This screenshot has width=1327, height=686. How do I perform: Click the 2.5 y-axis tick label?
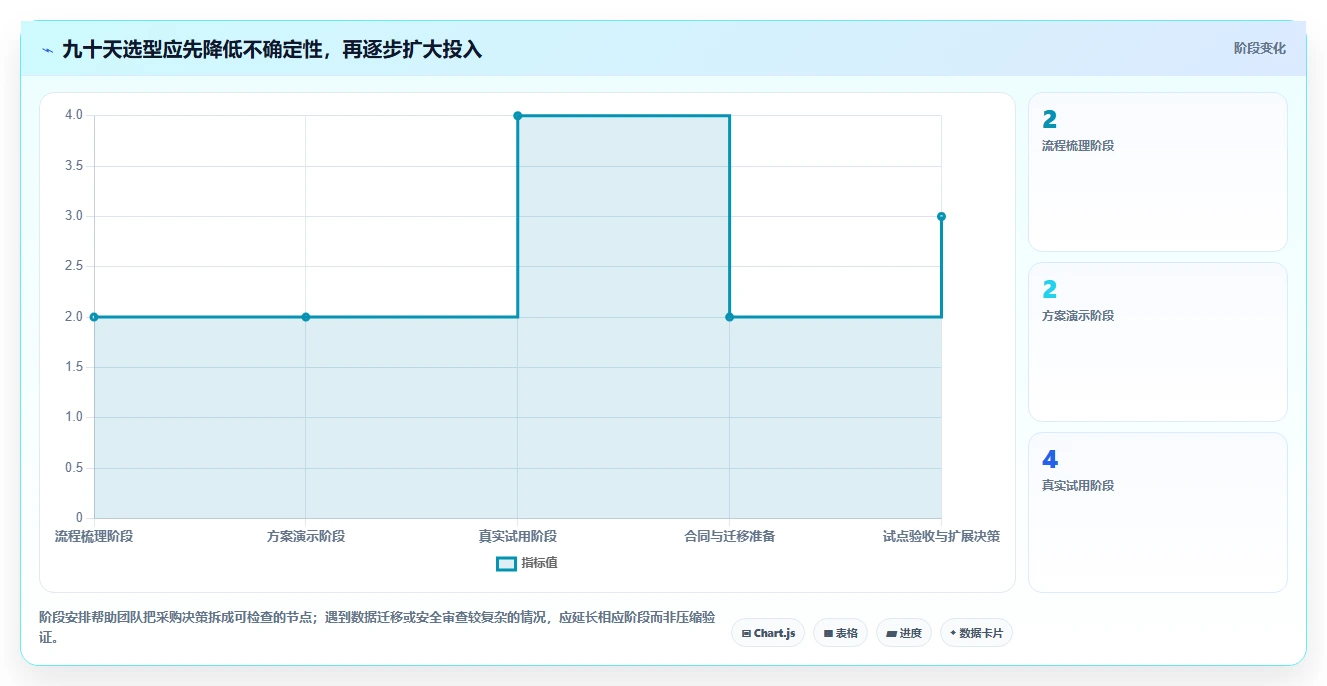pyautogui.click(x=74, y=267)
